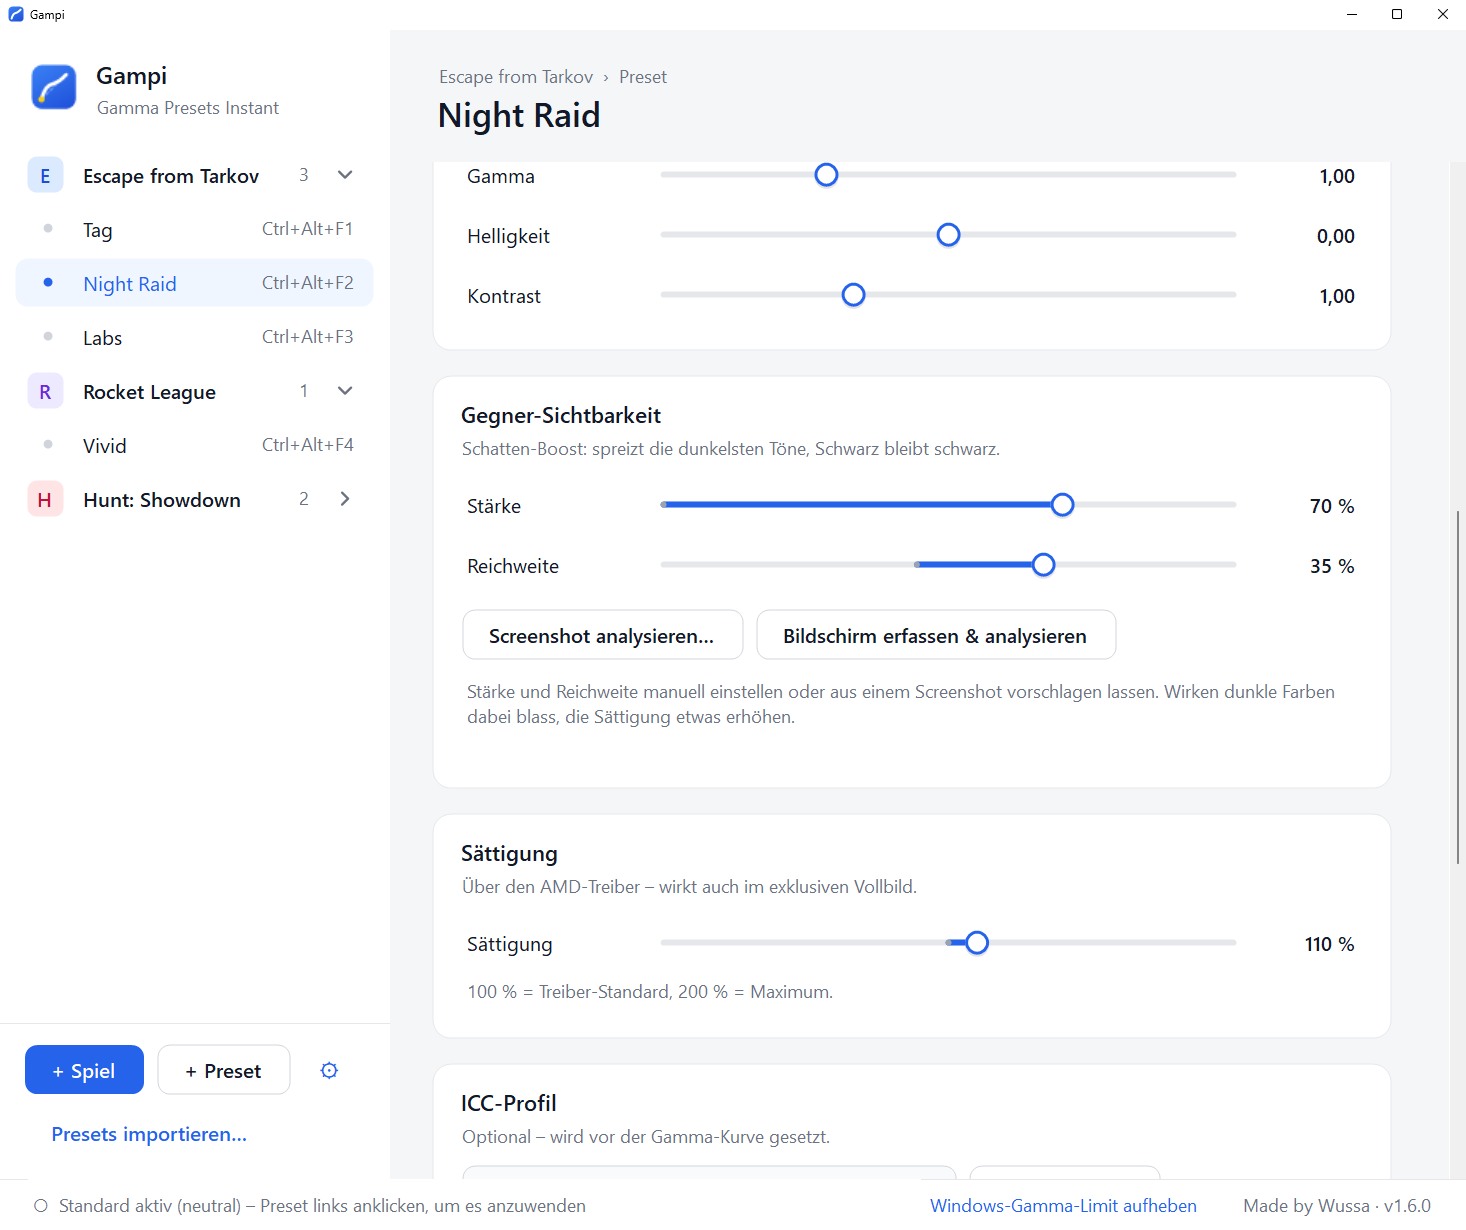Click the Gampi app logo icon

54,87
